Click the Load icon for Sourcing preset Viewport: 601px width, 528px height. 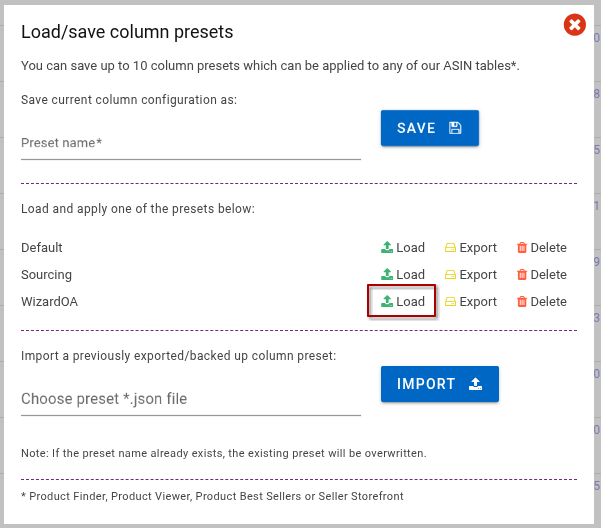coord(387,275)
